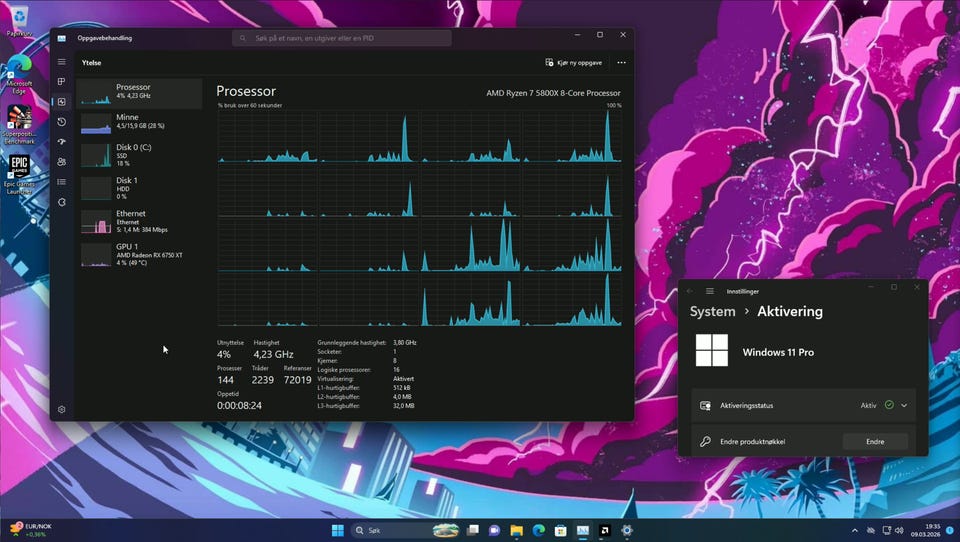Click the "% bruk over 60 sekunder" label

point(250,105)
